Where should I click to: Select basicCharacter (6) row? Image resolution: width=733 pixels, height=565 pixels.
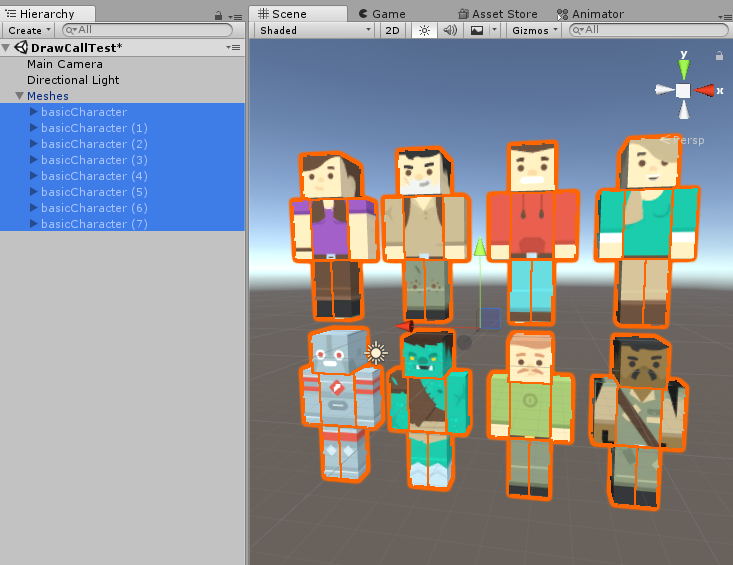click(x=122, y=207)
